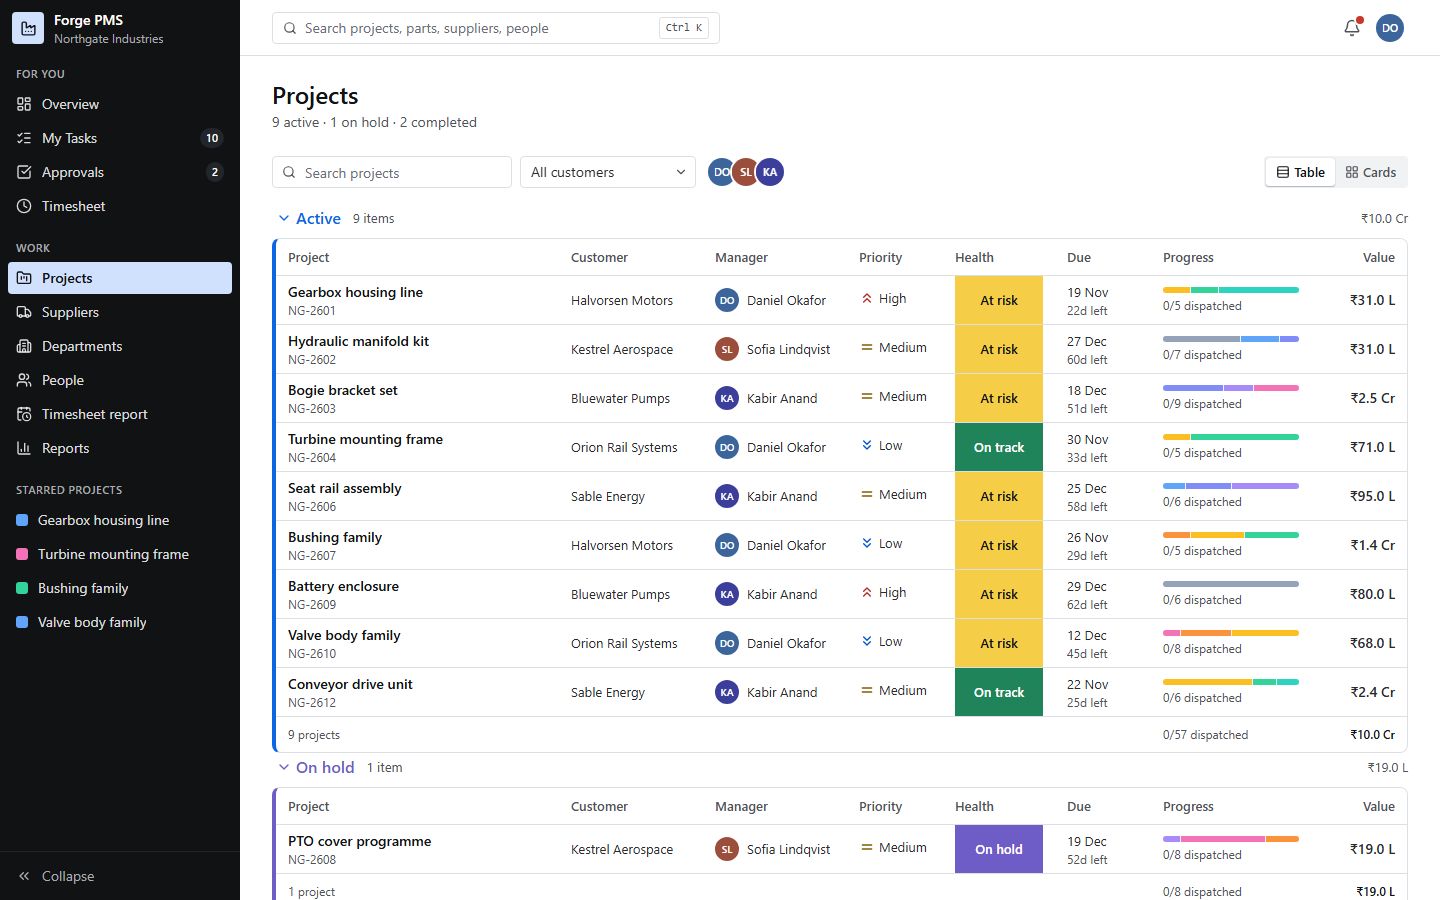
Task: Click the Overview sidebar icon
Action: coord(24,104)
